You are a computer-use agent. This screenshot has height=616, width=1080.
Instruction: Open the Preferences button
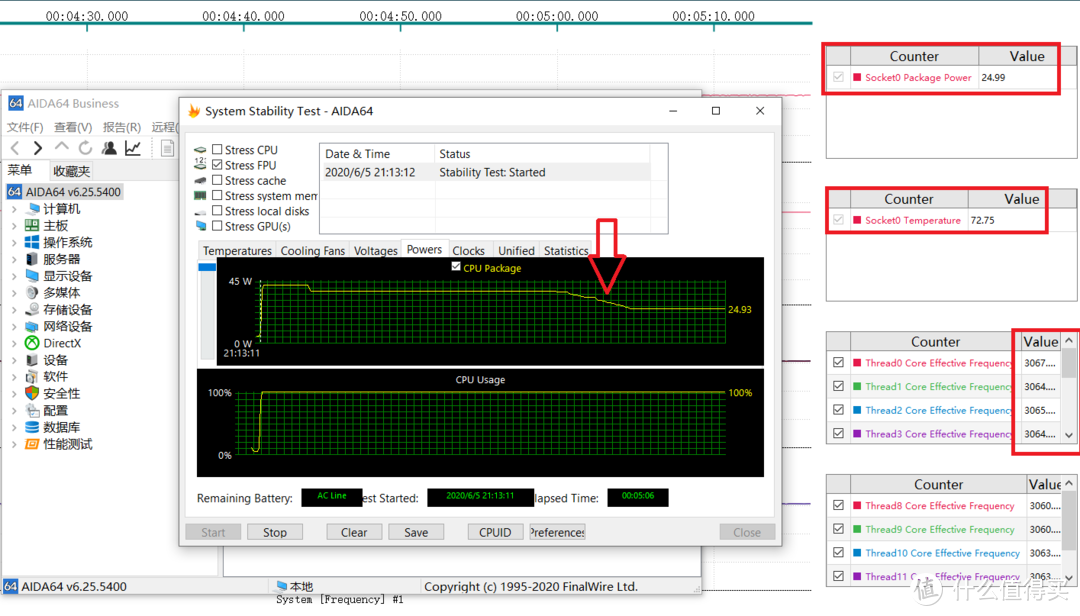557,532
